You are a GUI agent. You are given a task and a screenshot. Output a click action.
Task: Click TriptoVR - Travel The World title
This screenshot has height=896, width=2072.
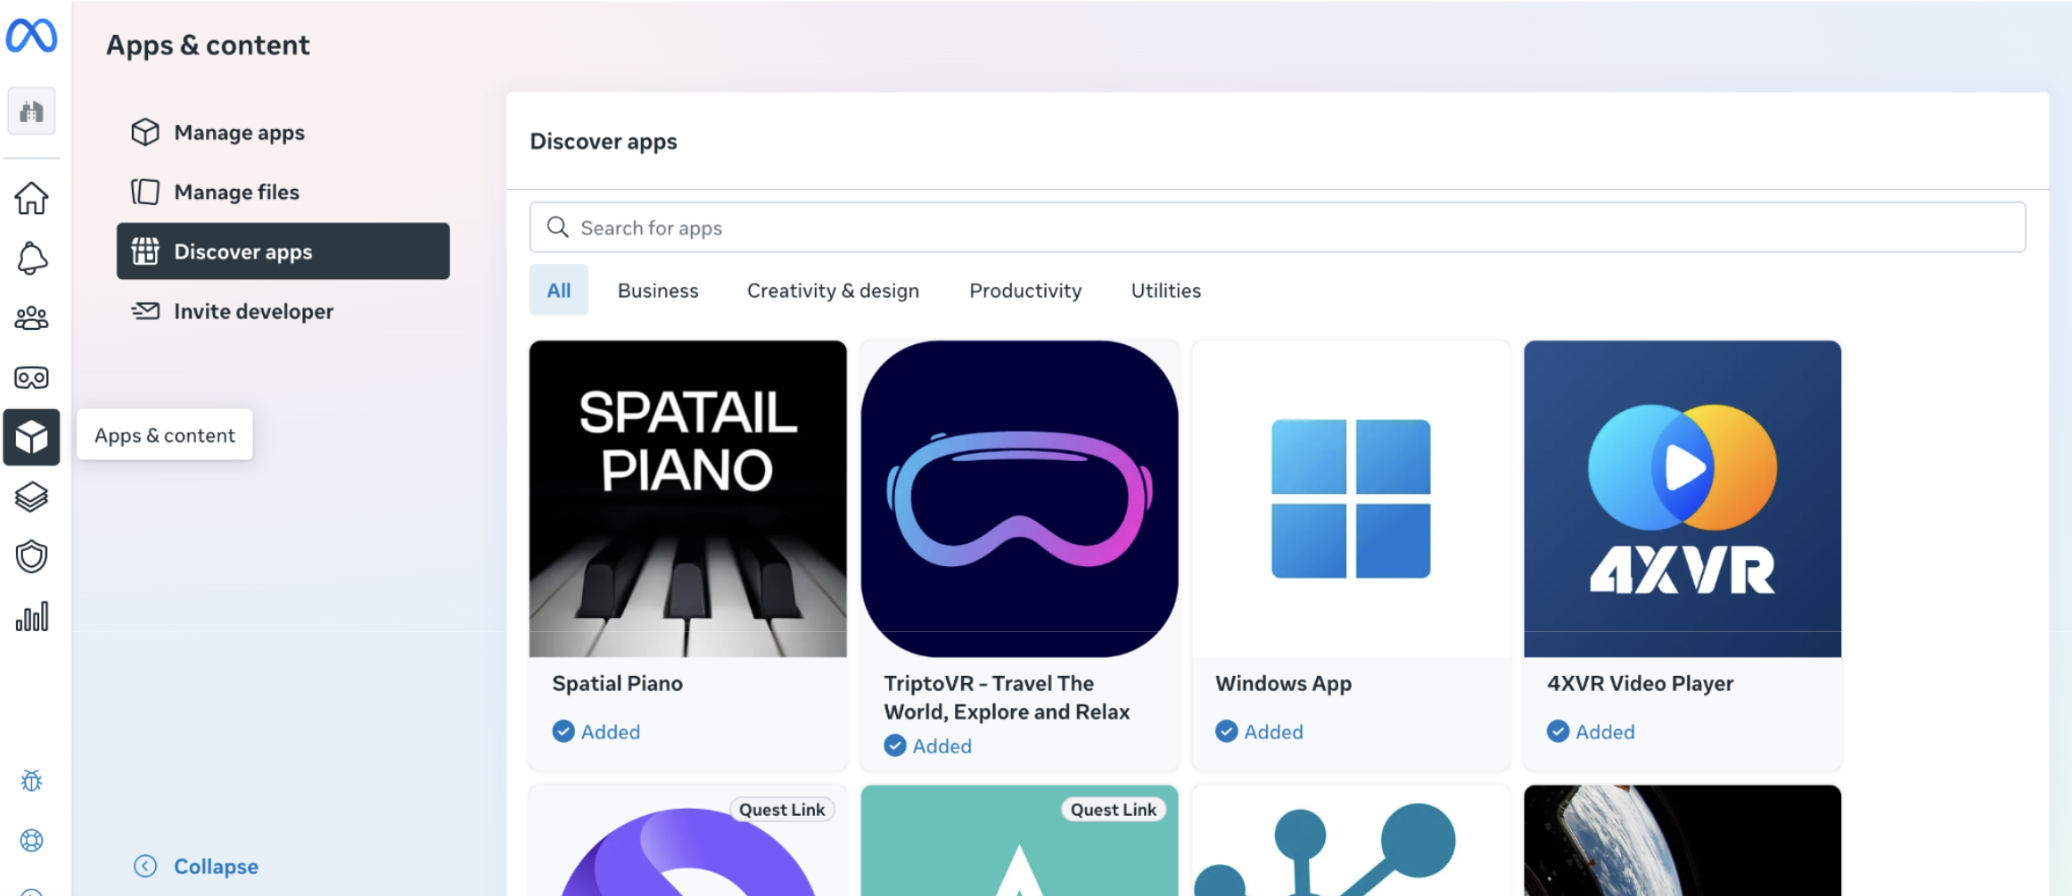click(1006, 697)
